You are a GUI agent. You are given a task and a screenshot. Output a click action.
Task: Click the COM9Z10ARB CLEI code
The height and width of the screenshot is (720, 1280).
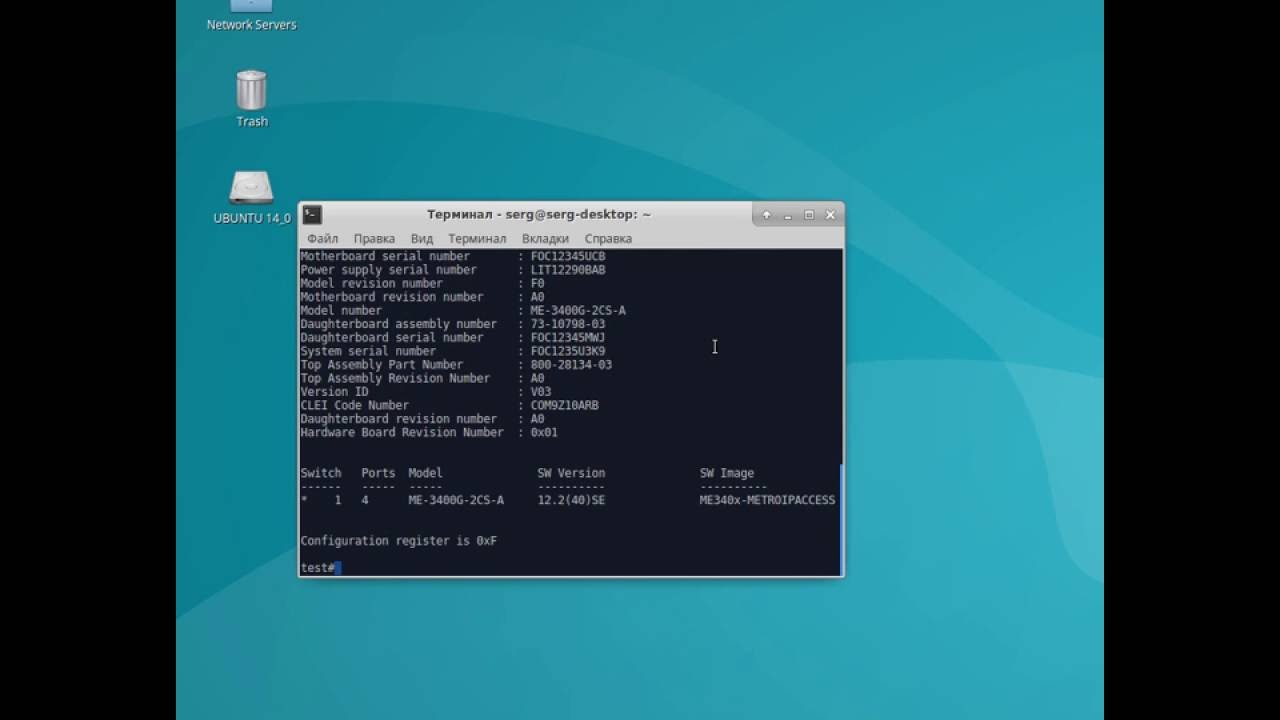tap(564, 405)
